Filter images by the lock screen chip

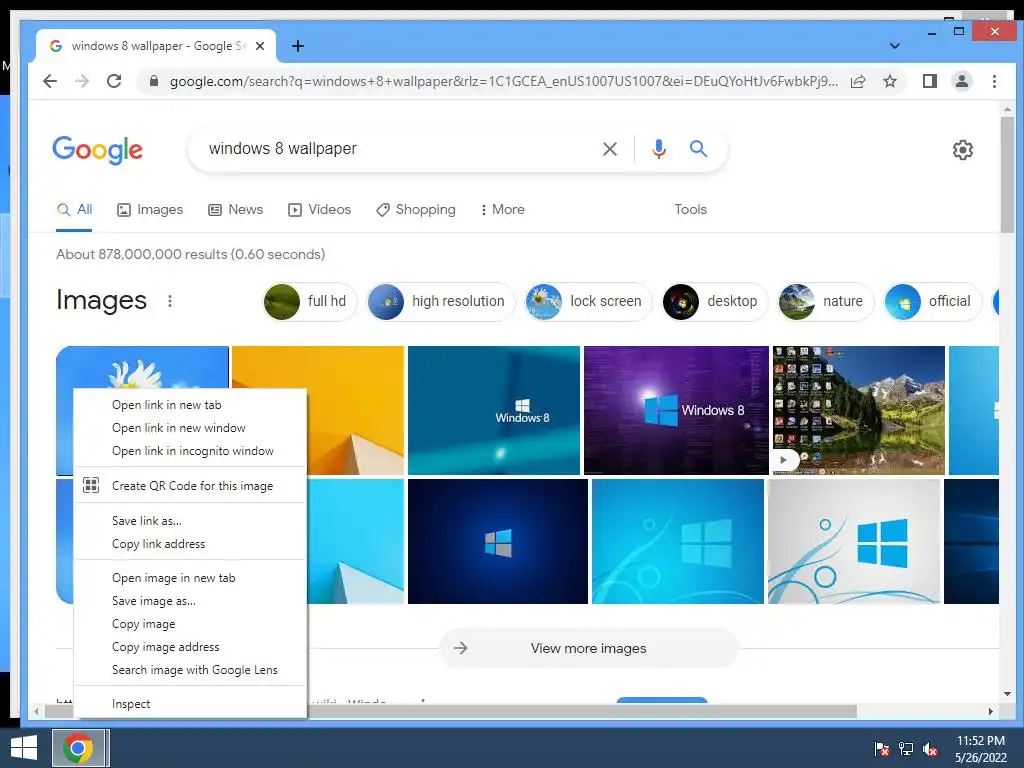(x=588, y=302)
